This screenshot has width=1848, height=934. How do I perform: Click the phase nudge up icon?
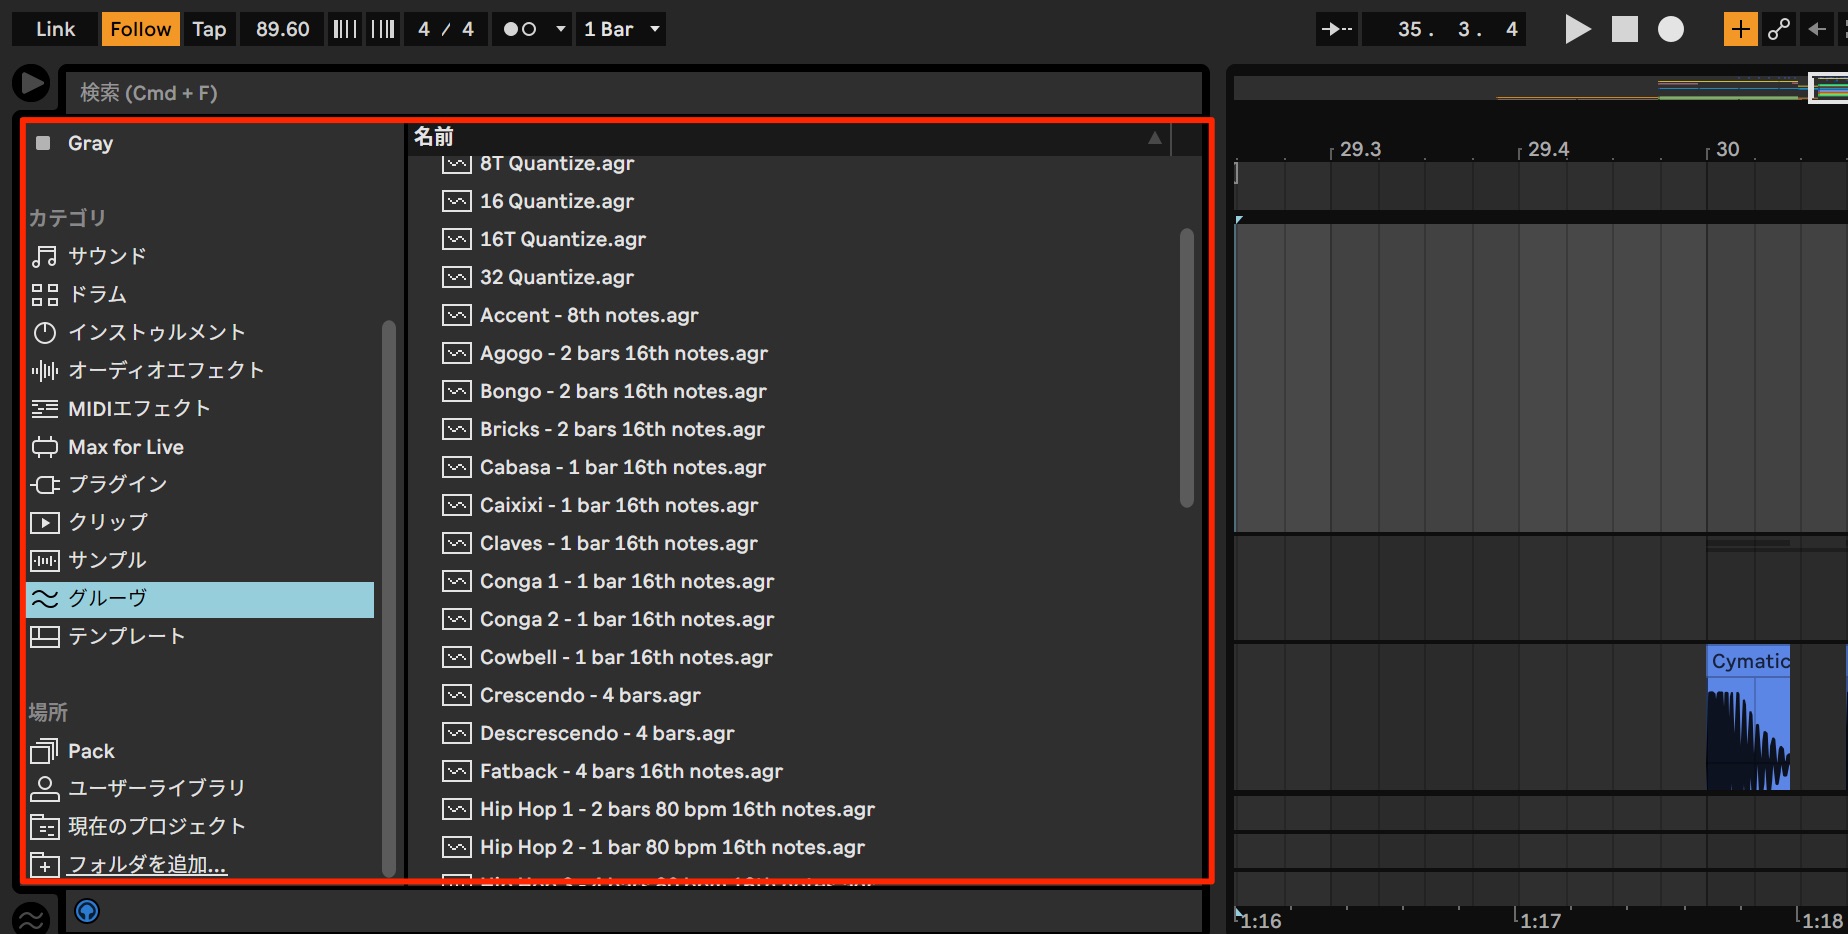[383, 29]
